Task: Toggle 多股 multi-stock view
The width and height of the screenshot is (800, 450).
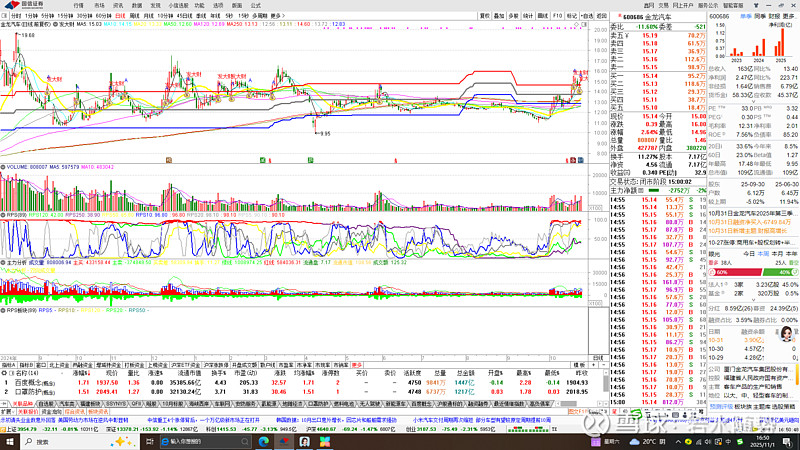Action: tap(513, 16)
